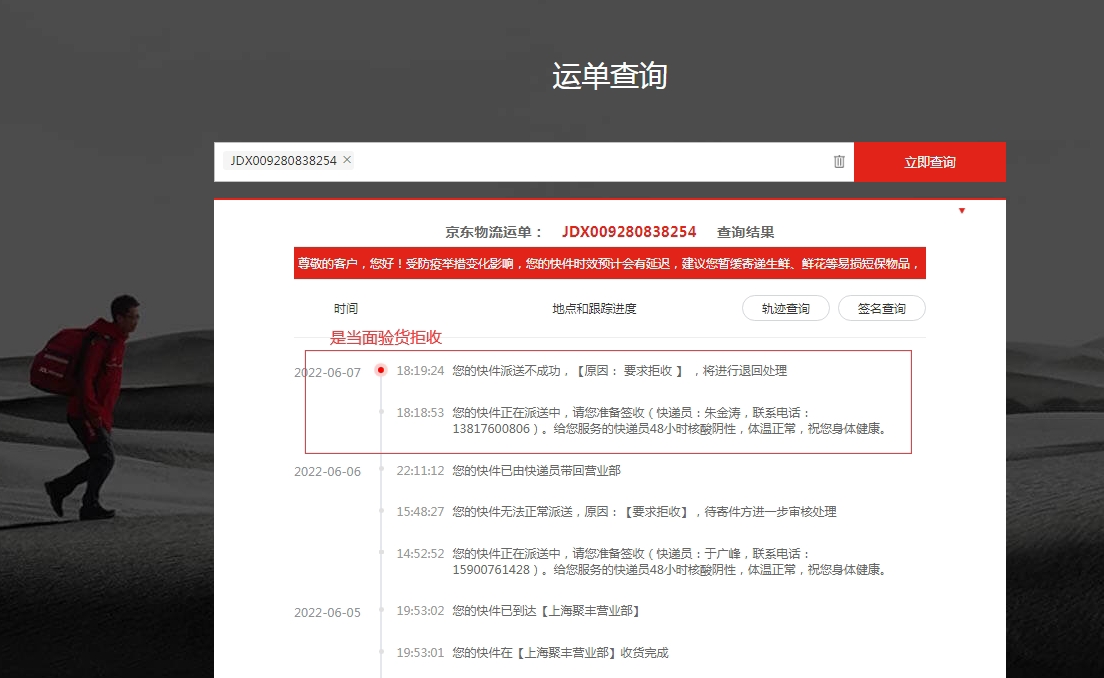
Task: Click the 2022-06-07 date label
Action: pos(327,372)
